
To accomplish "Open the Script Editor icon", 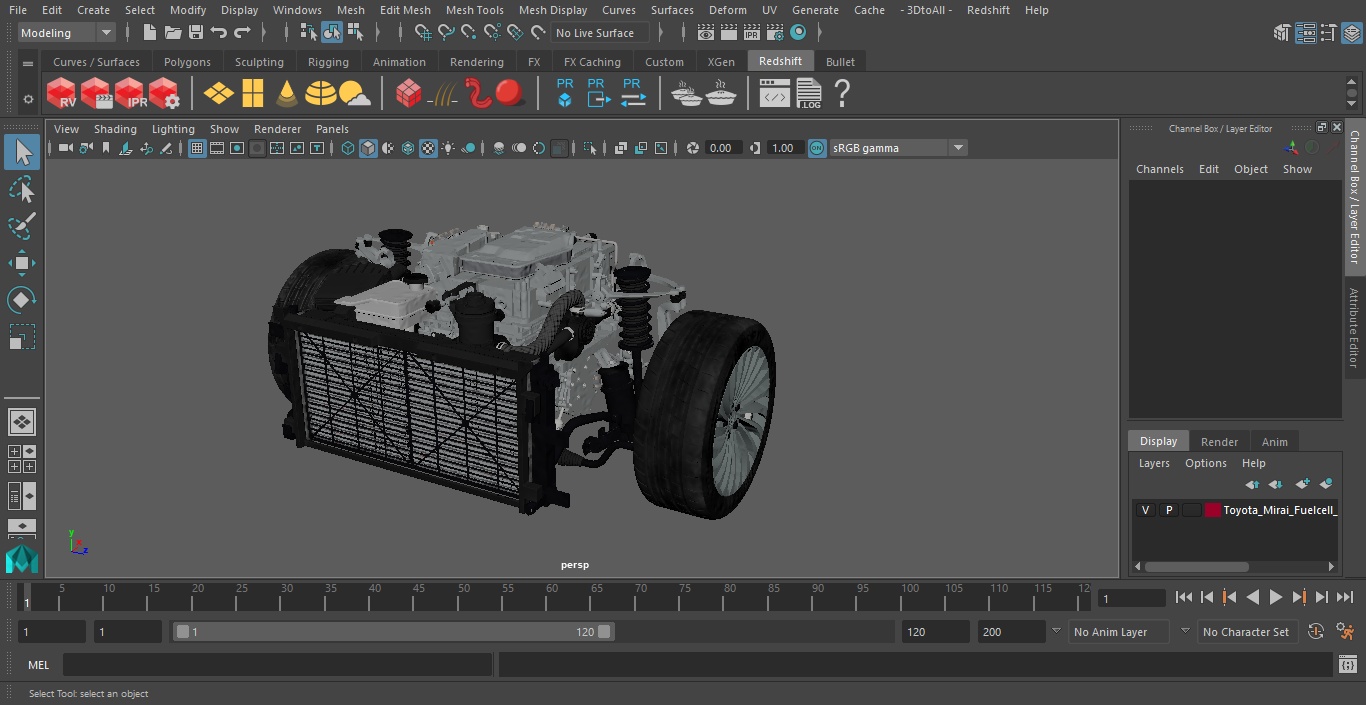I will tap(1348, 664).
